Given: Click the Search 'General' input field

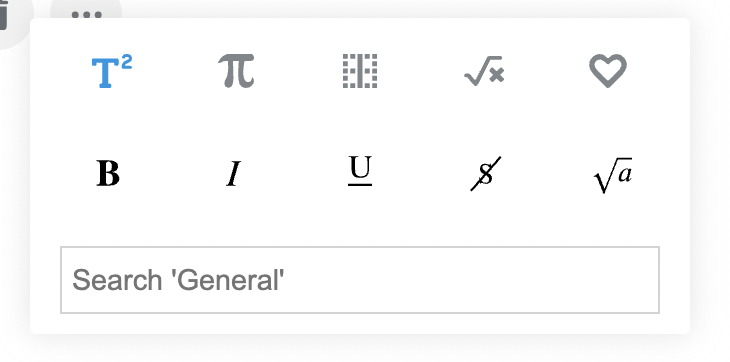Looking at the screenshot, I should [360, 280].
